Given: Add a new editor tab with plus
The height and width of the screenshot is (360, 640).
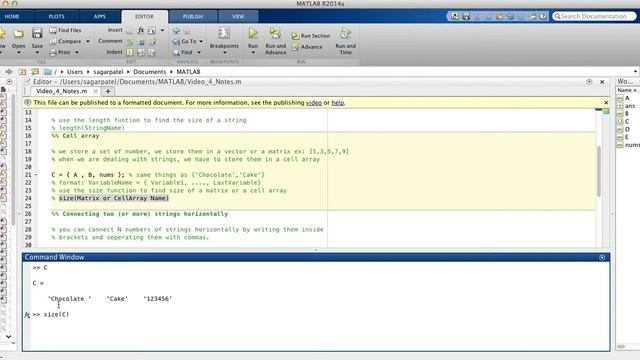Looking at the screenshot, I should [x=108, y=91].
